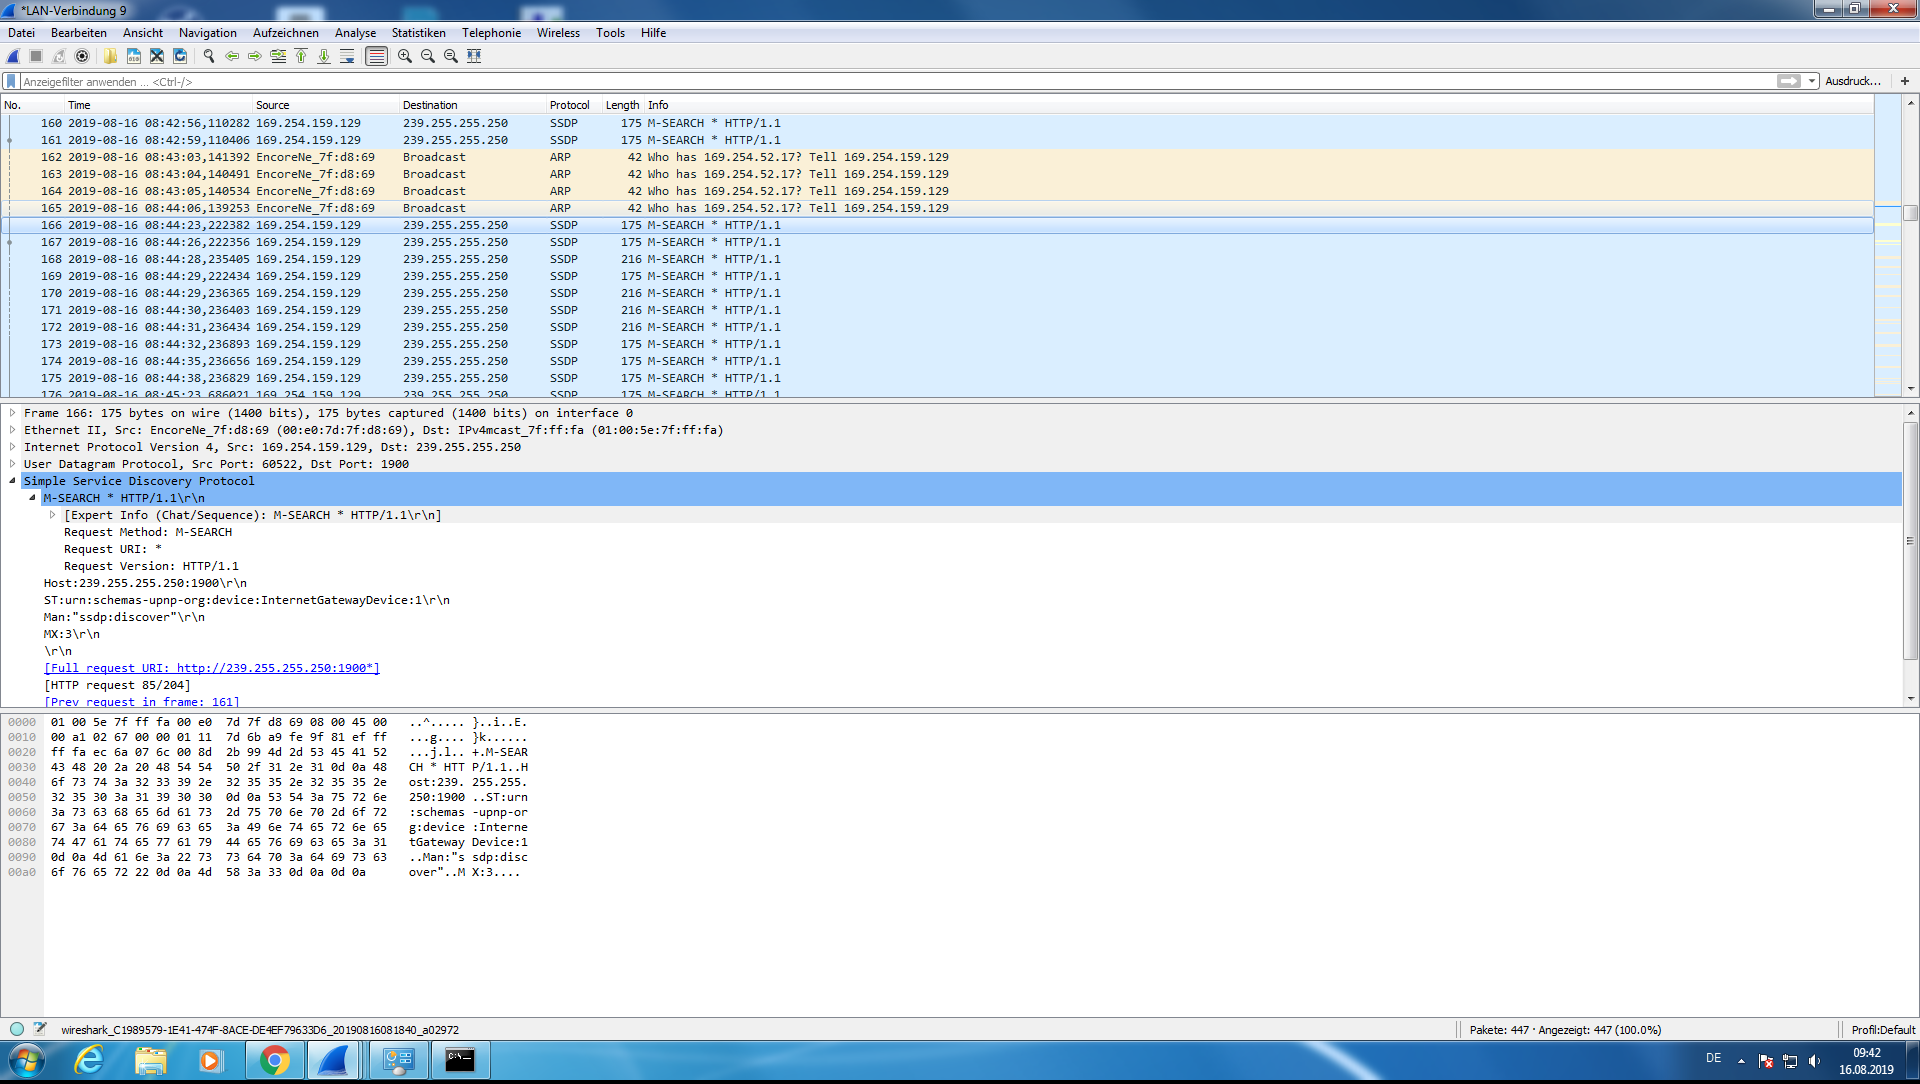Viewport: 1920px width, 1084px height.
Task: Click the find packet magnifier icon
Action: pyautogui.click(x=209, y=56)
